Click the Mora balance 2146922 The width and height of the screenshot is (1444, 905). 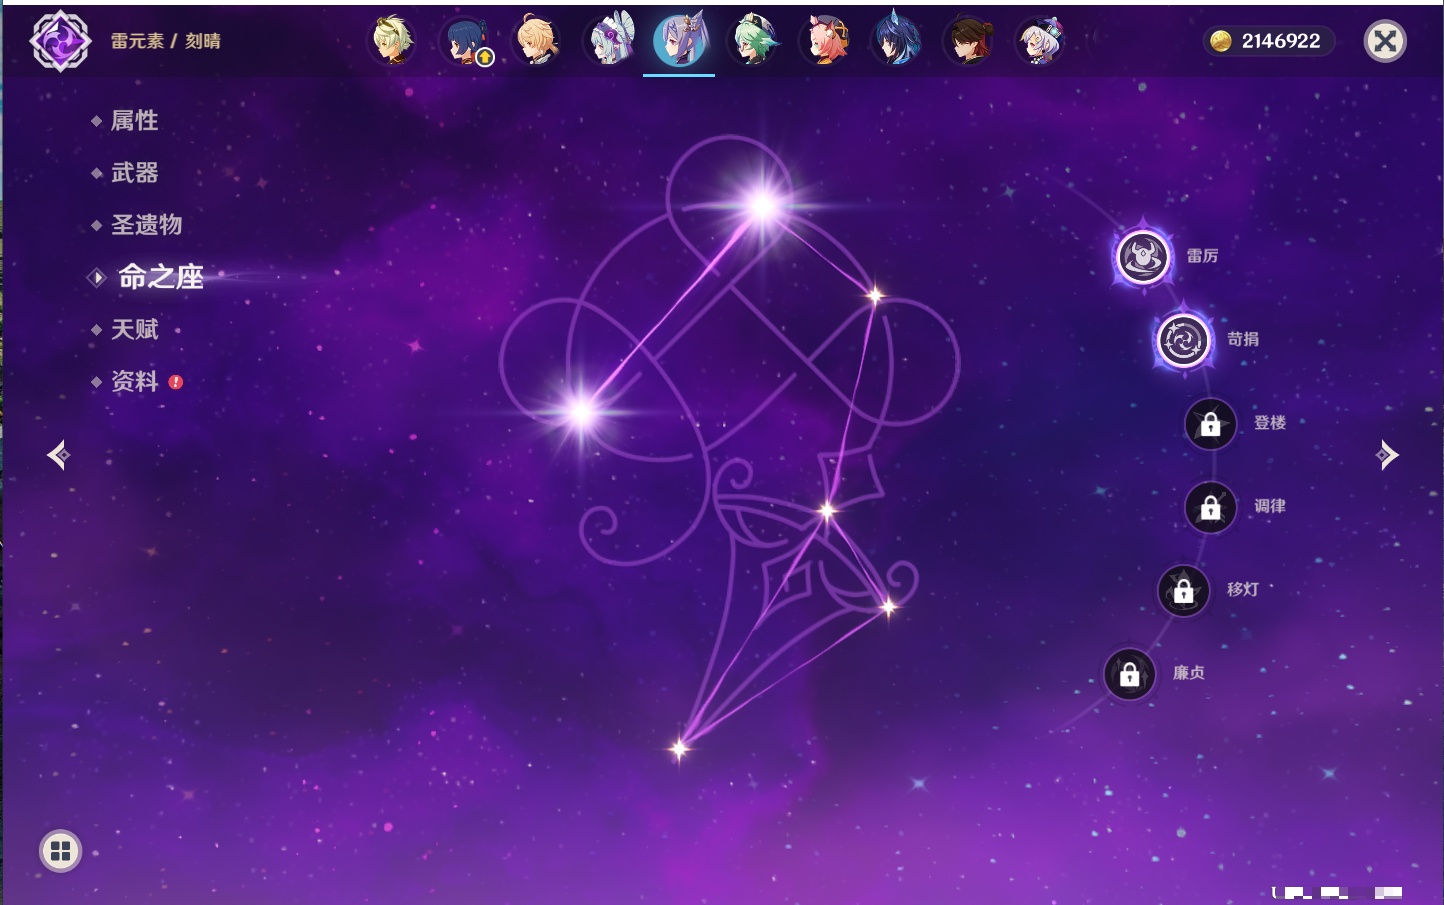click(x=1281, y=41)
